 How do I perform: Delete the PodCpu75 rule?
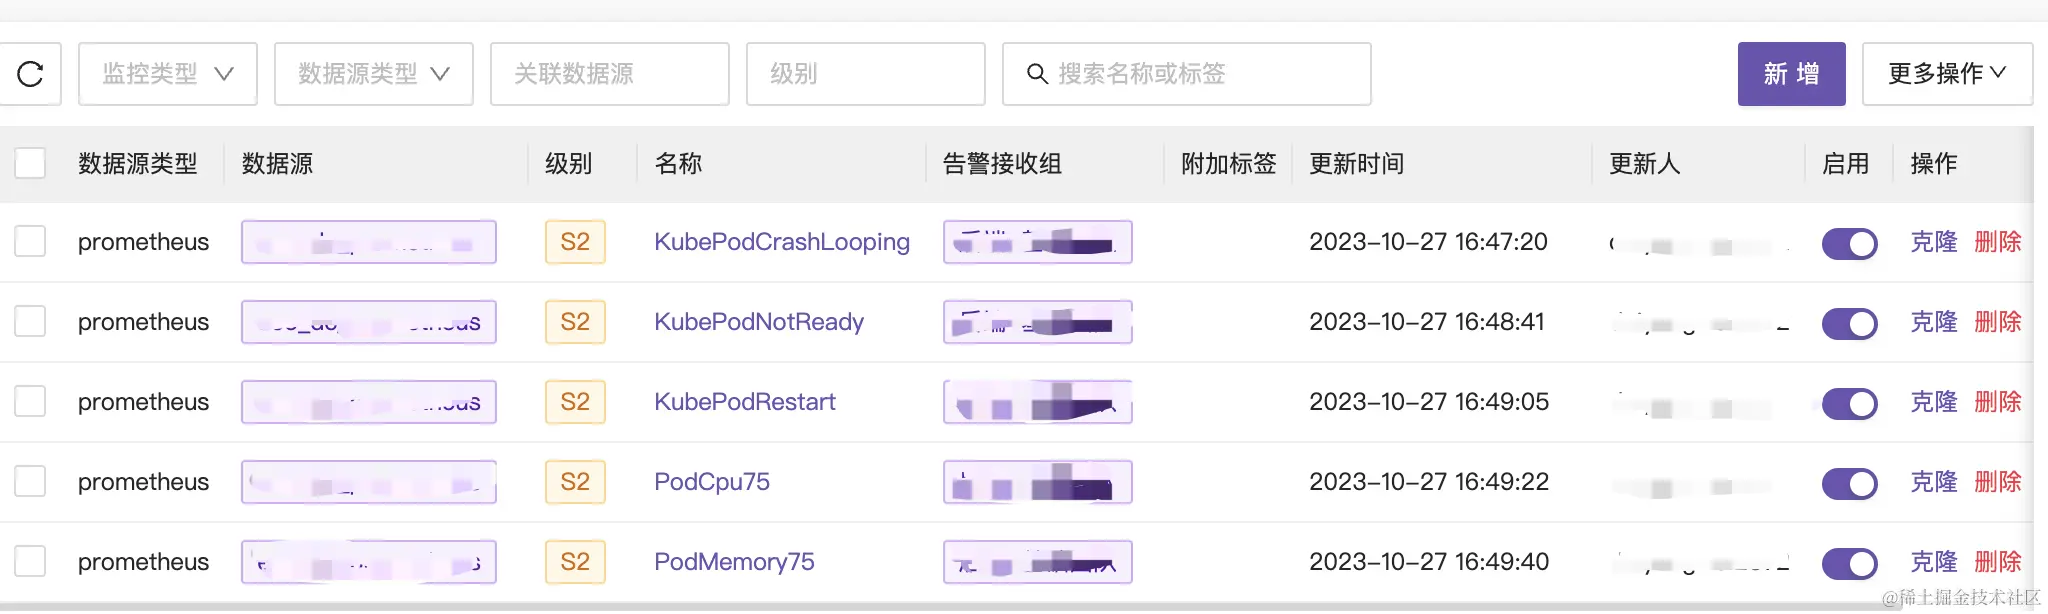(1997, 482)
